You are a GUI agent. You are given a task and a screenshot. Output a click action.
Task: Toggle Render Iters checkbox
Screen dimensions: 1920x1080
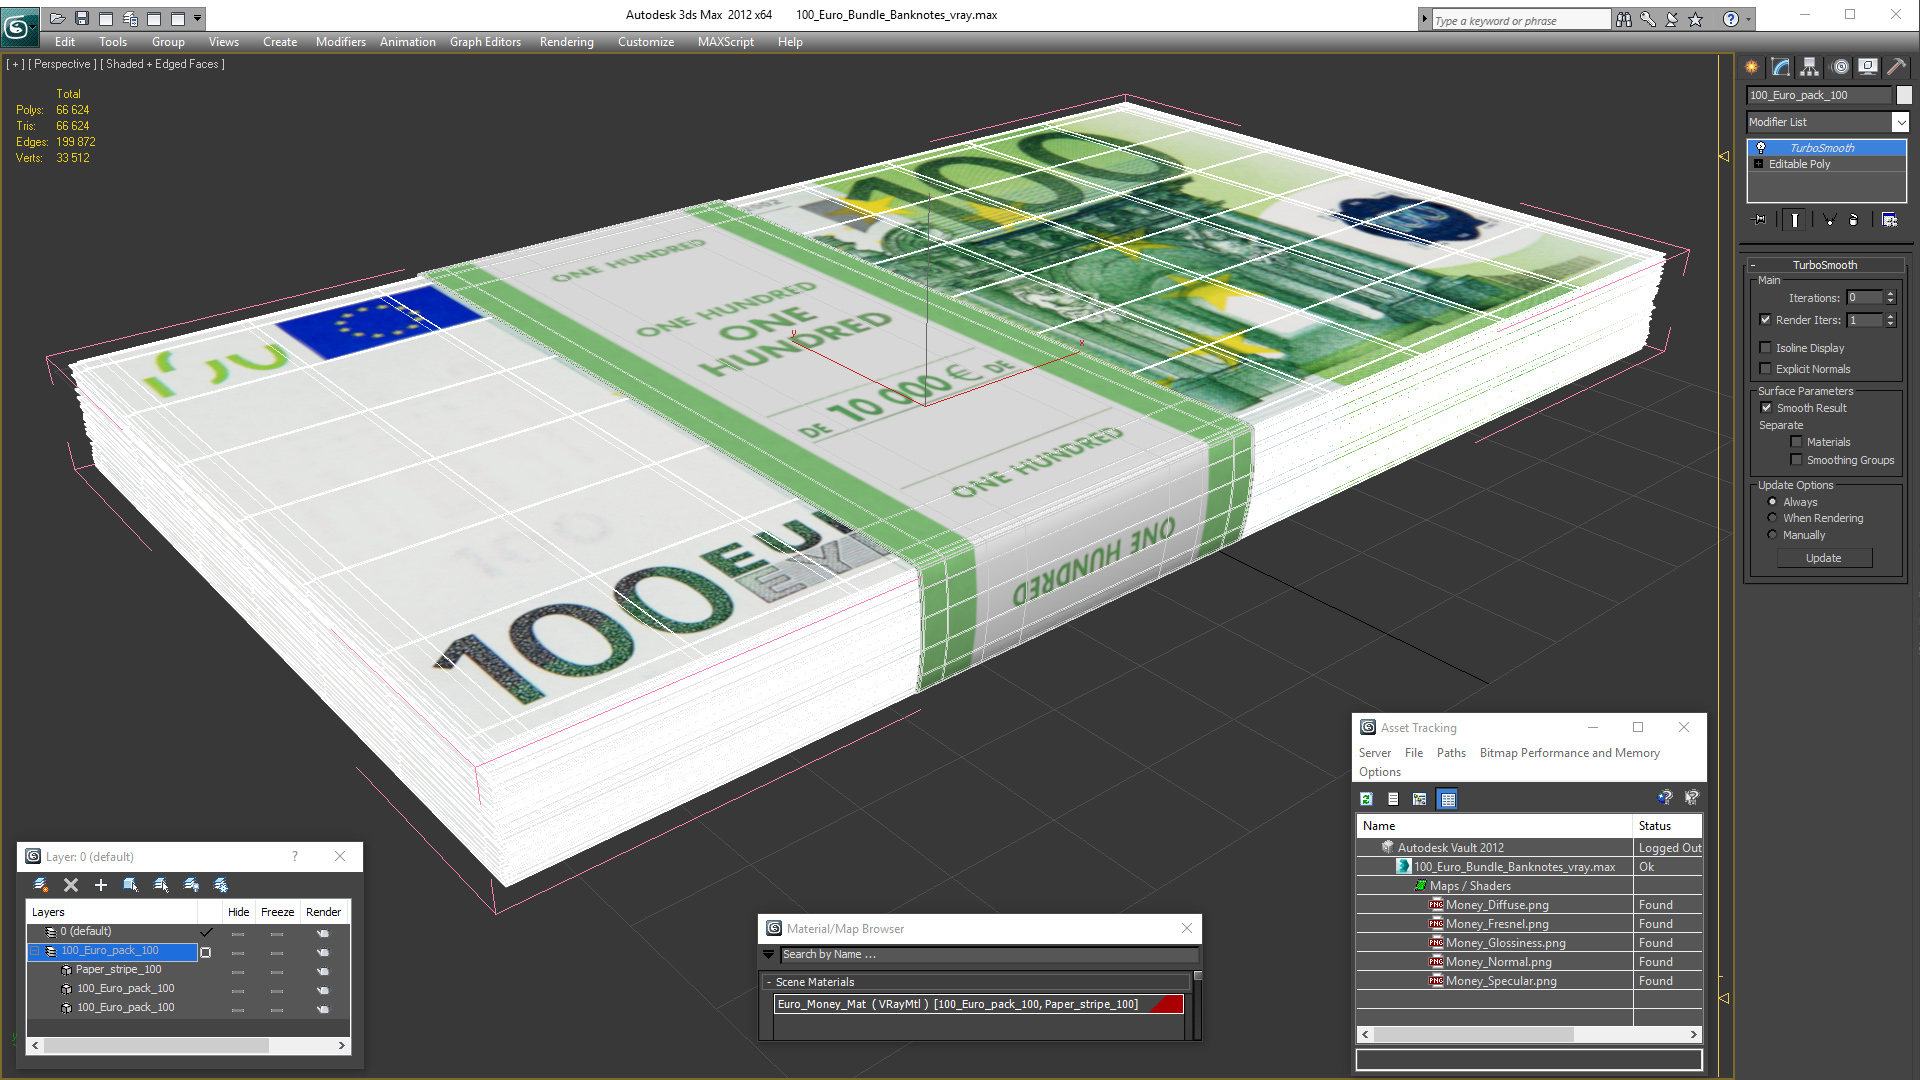(1765, 320)
